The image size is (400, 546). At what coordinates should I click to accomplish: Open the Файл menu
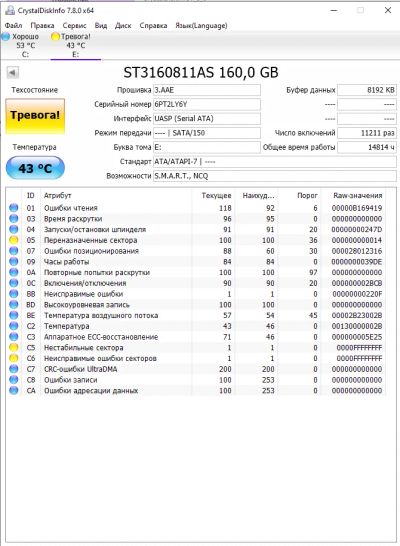point(14,25)
